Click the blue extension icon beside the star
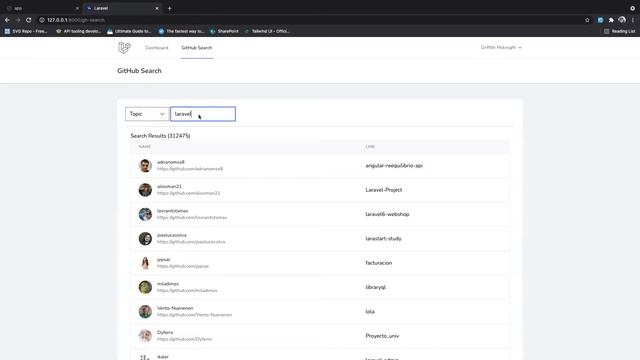Screen dimensions: 640x360 pyautogui.click(x=600, y=20)
